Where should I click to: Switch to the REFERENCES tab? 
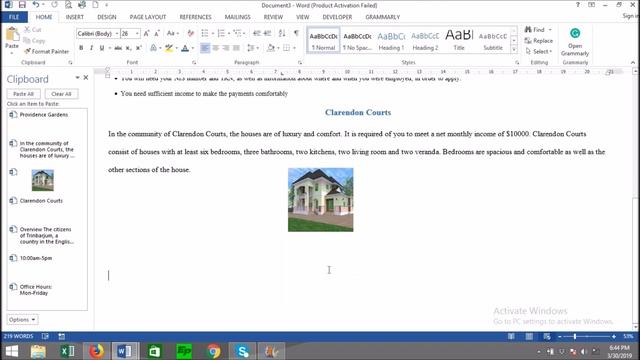[x=196, y=17]
